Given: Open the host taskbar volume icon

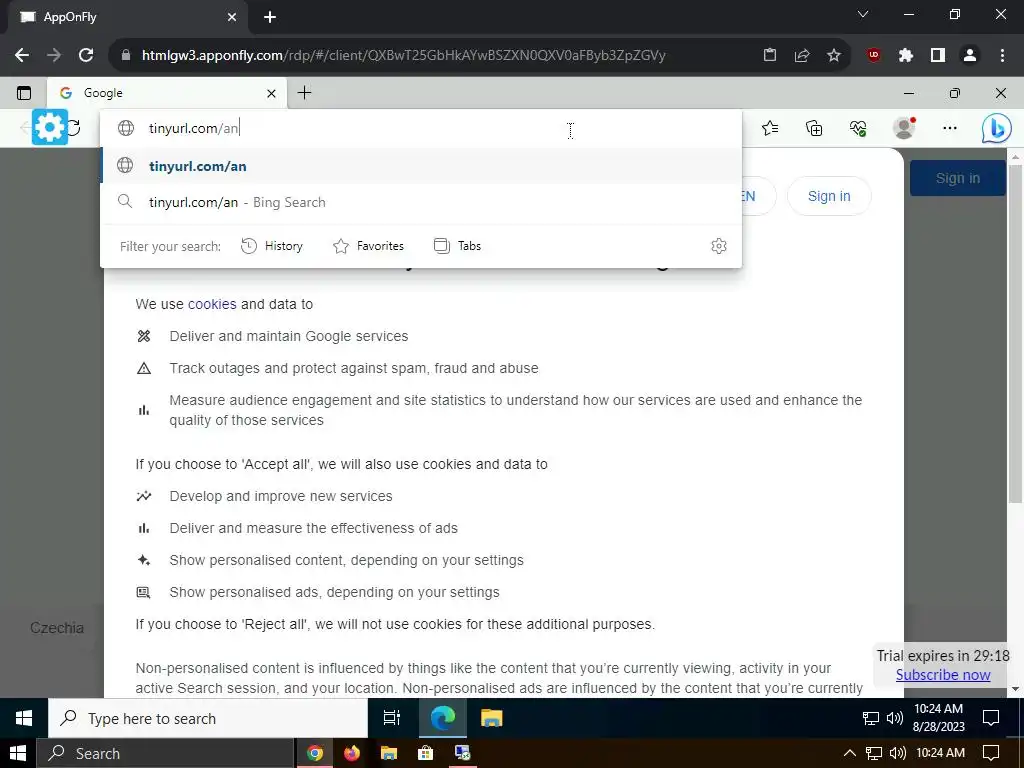Looking at the screenshot, I should (897, 753).
